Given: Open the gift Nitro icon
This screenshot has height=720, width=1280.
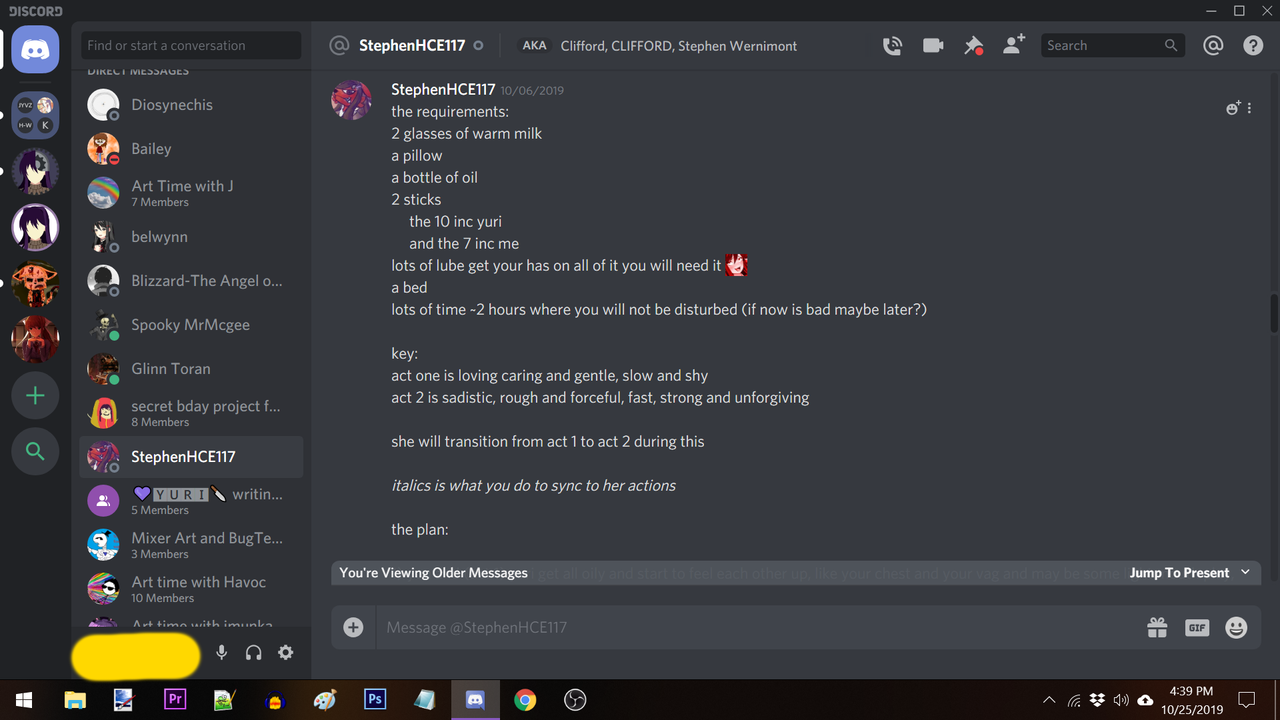Looking at the screenshot, I should click(1157, 627).
